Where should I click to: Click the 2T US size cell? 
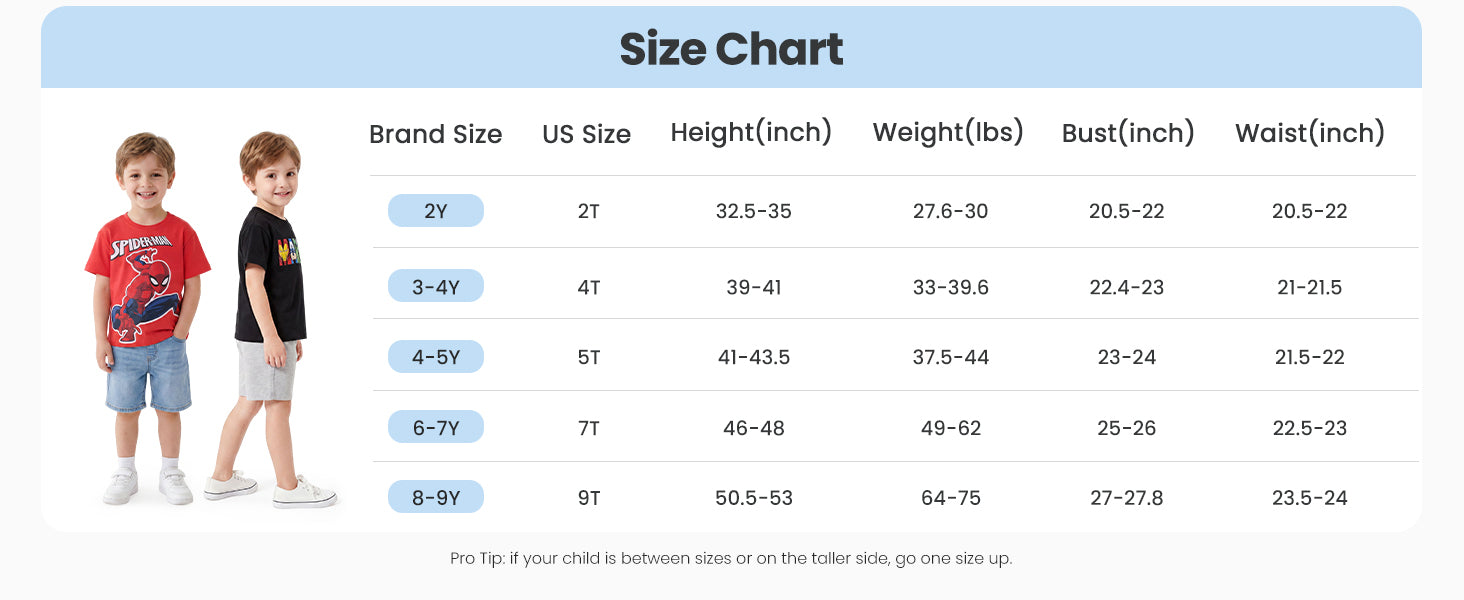click(589, 211)
